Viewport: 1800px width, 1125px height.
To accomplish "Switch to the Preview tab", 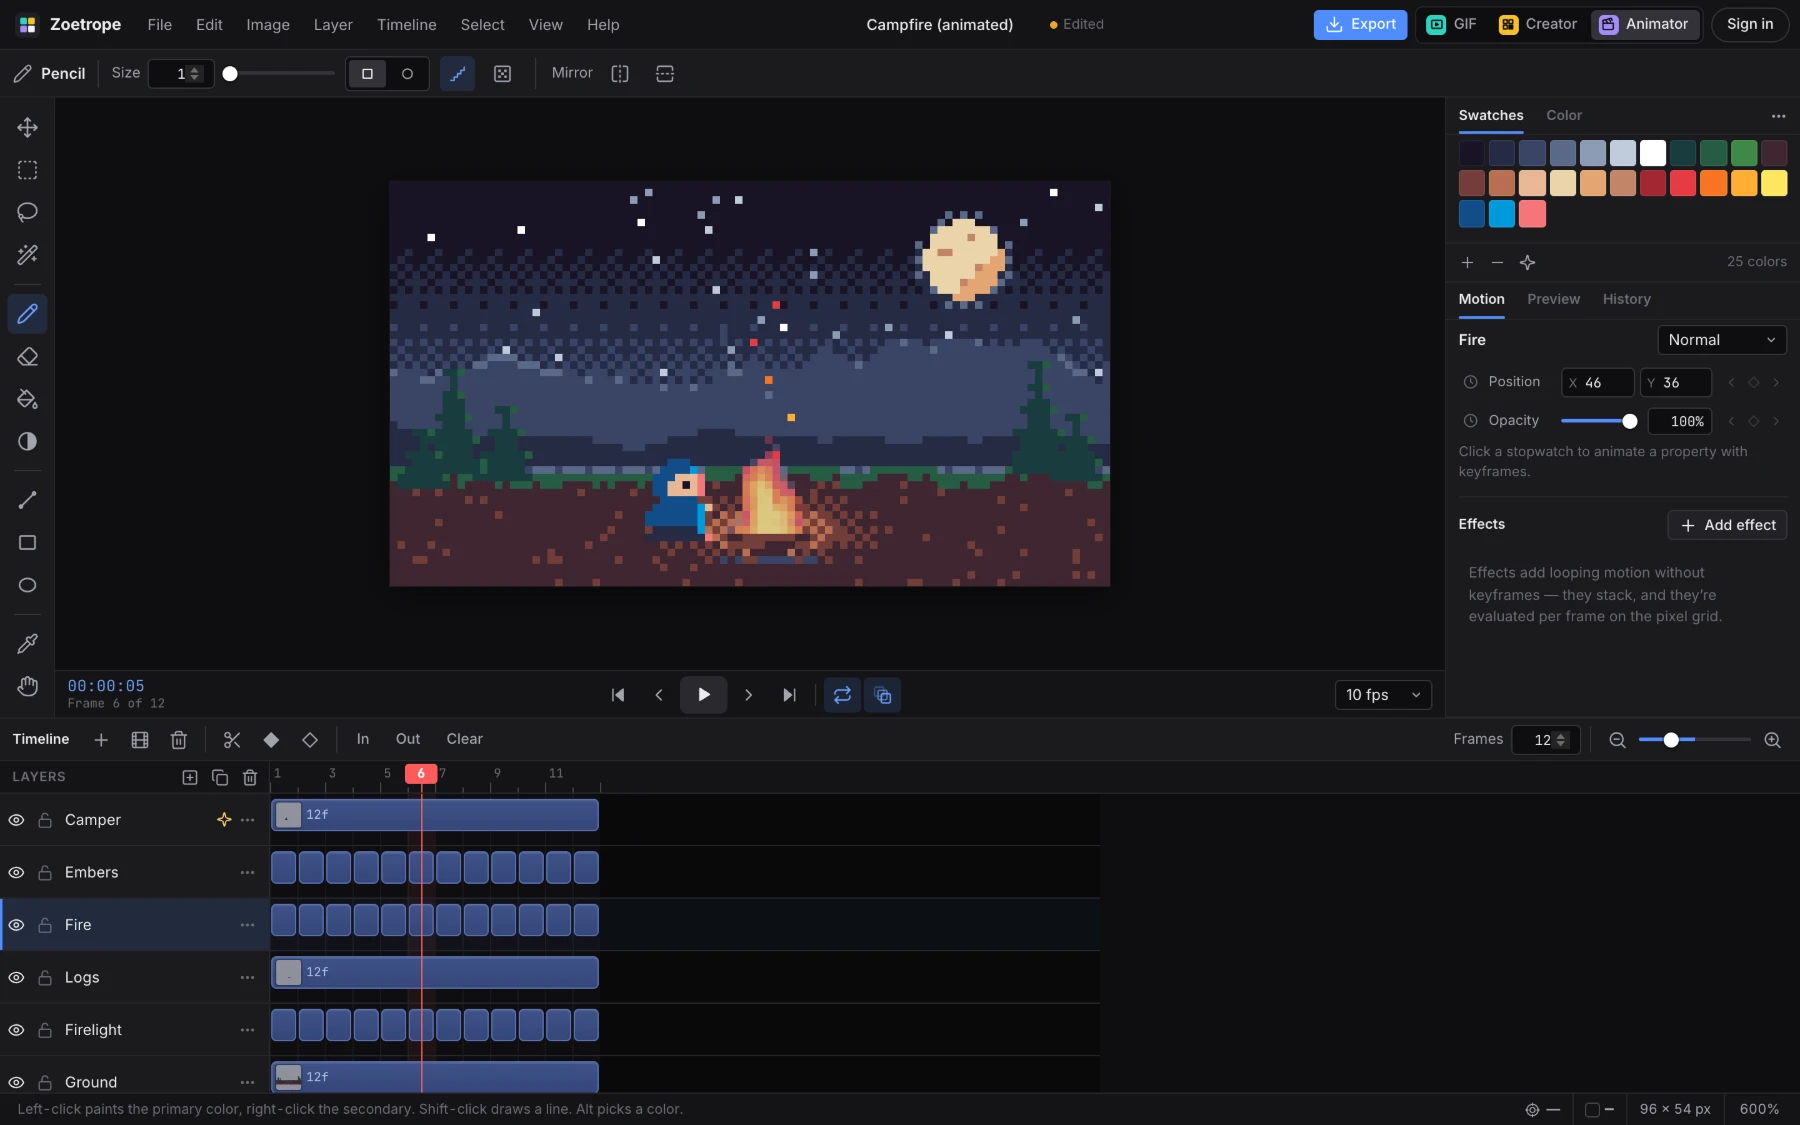I will click(x=1553, y=299).
